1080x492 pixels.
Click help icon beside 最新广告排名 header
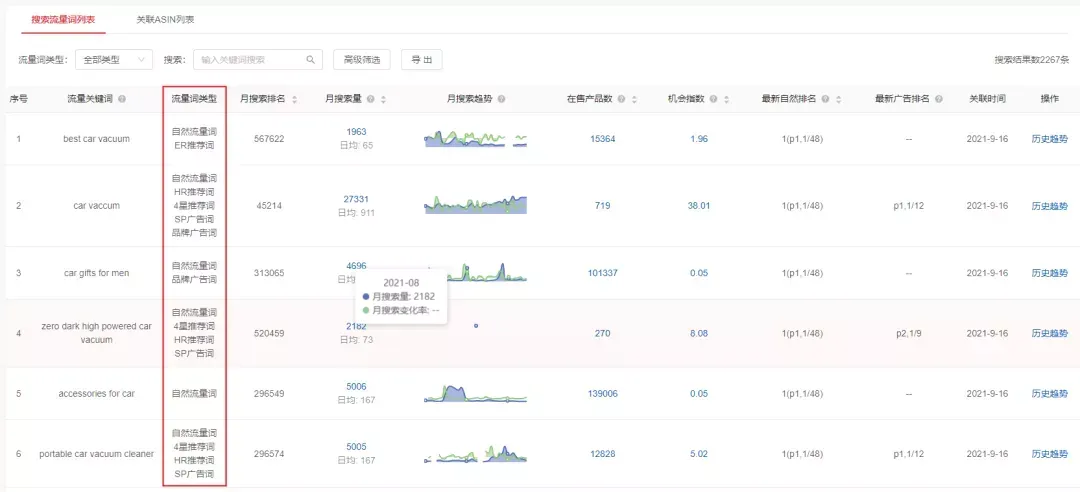pos(938,99)
